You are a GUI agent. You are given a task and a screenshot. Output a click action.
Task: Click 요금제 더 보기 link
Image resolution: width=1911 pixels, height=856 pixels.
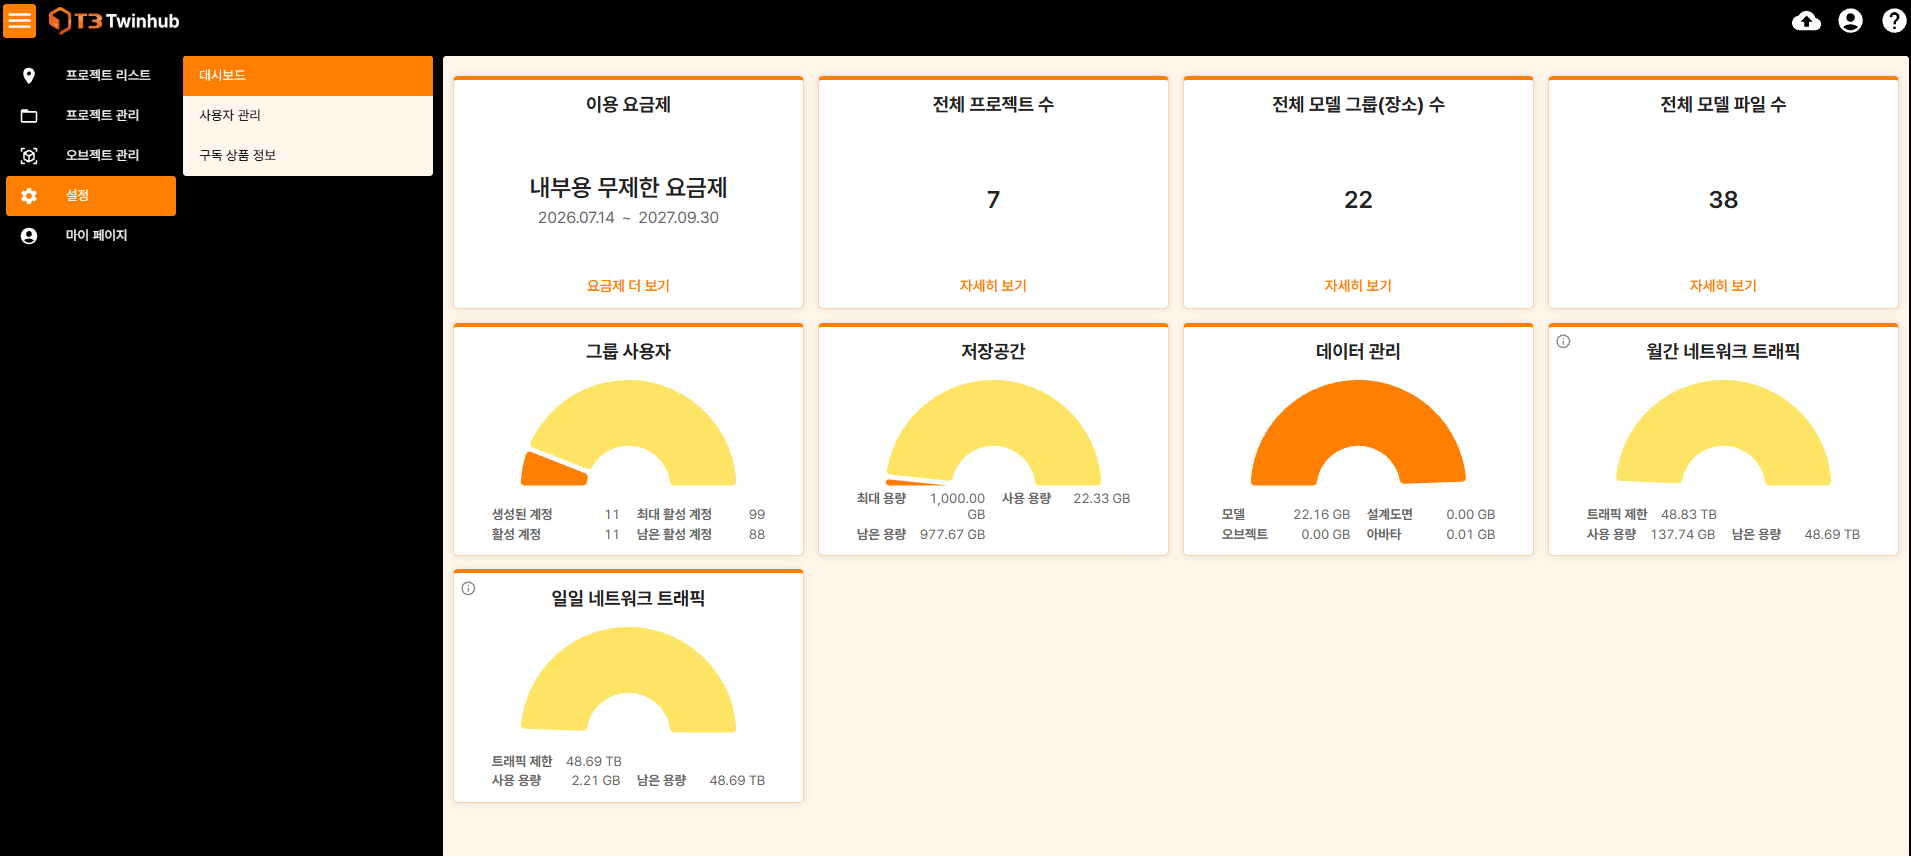click(628, 286)
